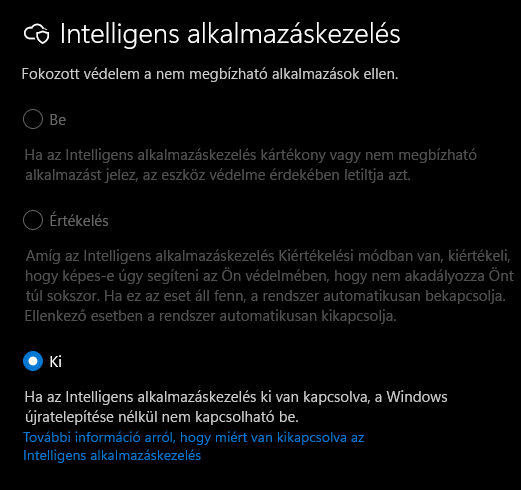Click the "ki van kapcsolva, a Windows" line

coord(236,397)
